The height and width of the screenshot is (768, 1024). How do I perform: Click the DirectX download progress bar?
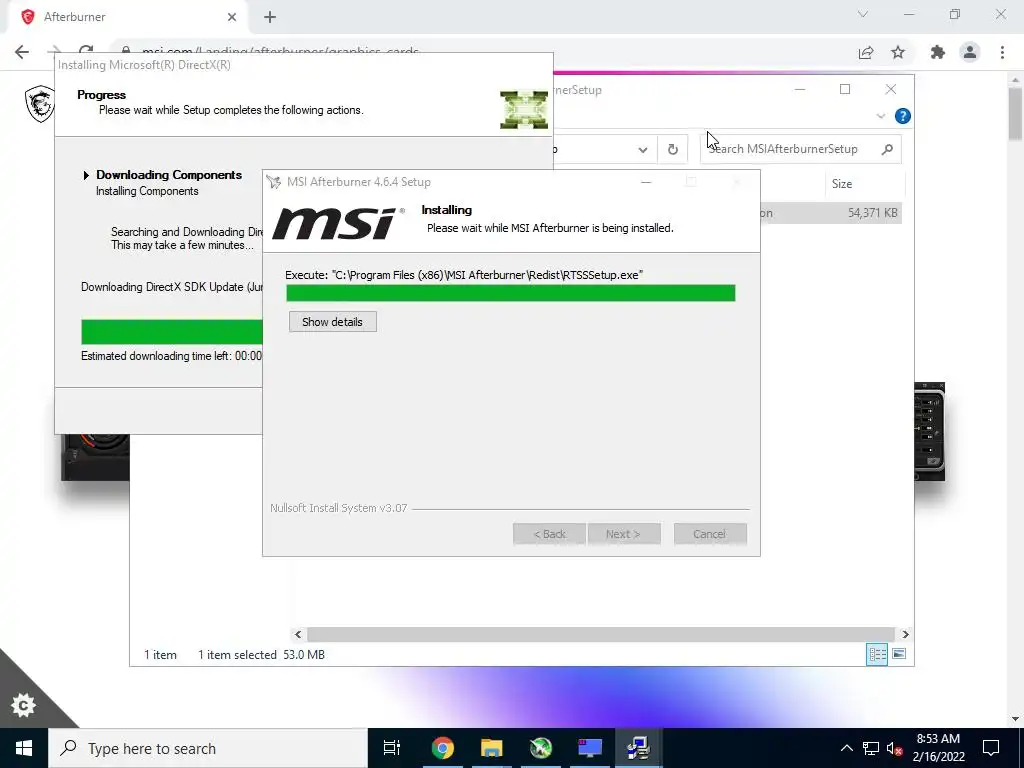(172, 332)
